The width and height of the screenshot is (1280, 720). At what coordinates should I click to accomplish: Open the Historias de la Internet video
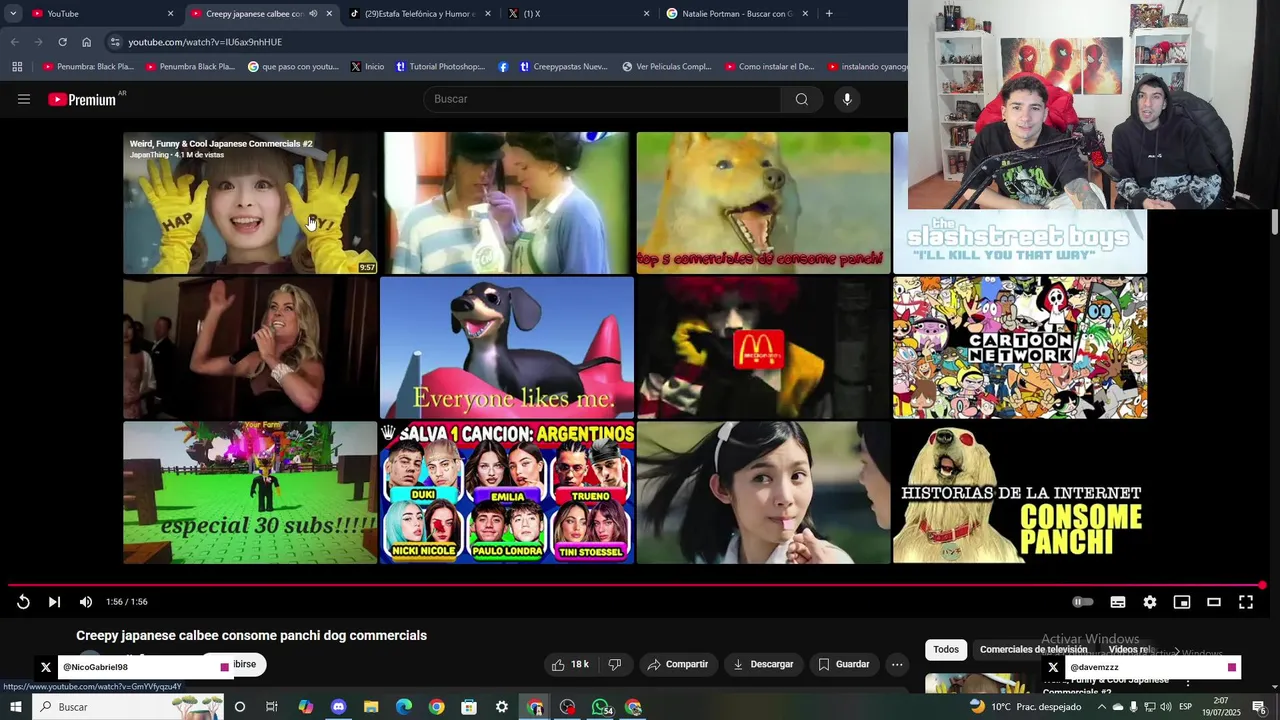coord(1020,492)
